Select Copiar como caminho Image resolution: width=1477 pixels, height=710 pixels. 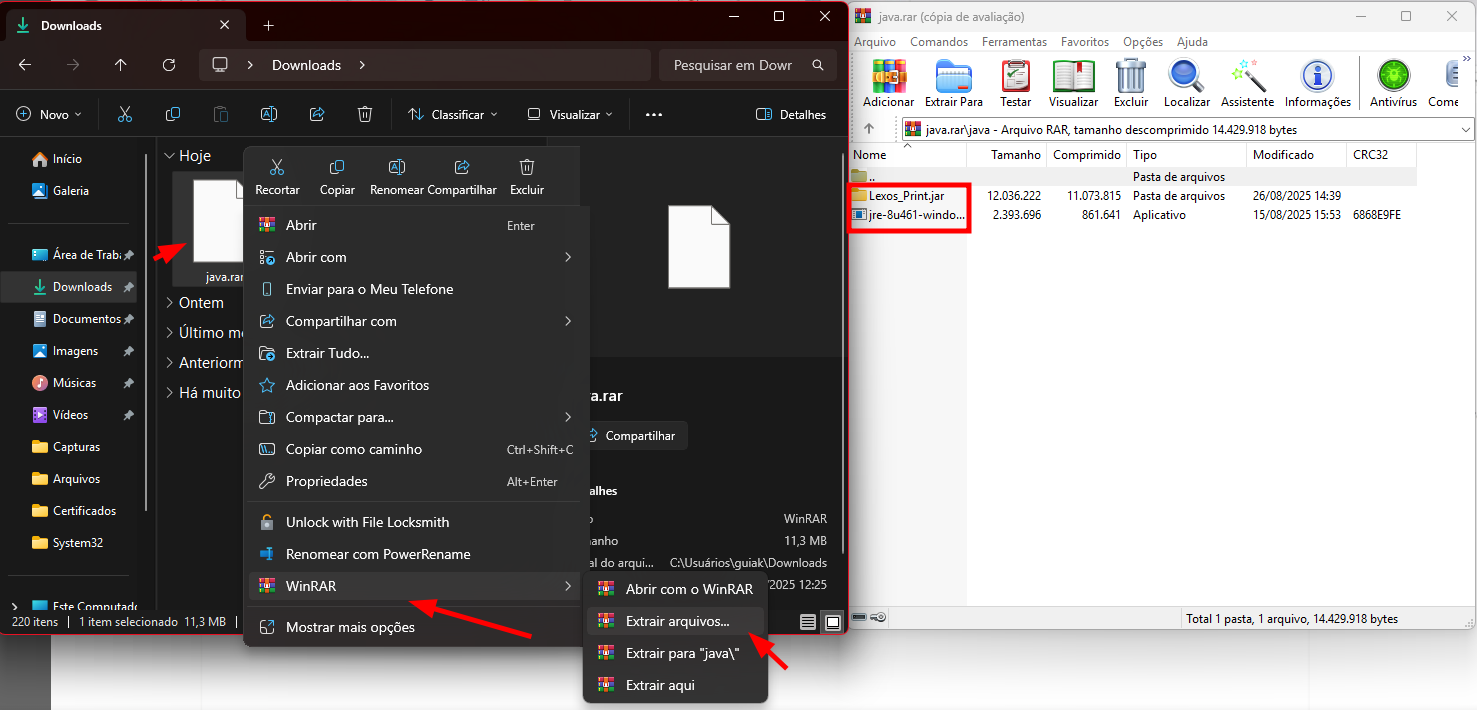tap(416, 449)
